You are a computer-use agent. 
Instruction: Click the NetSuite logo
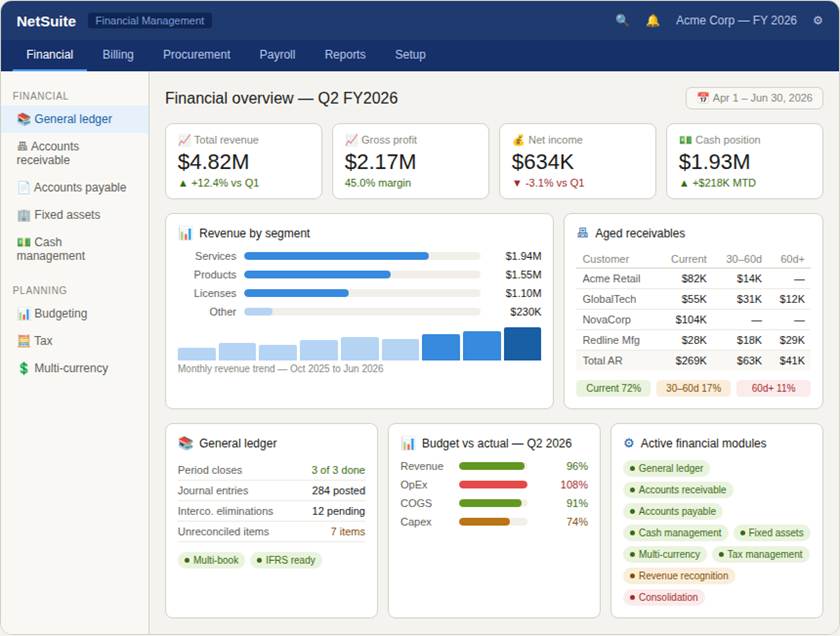click(46, 21)
